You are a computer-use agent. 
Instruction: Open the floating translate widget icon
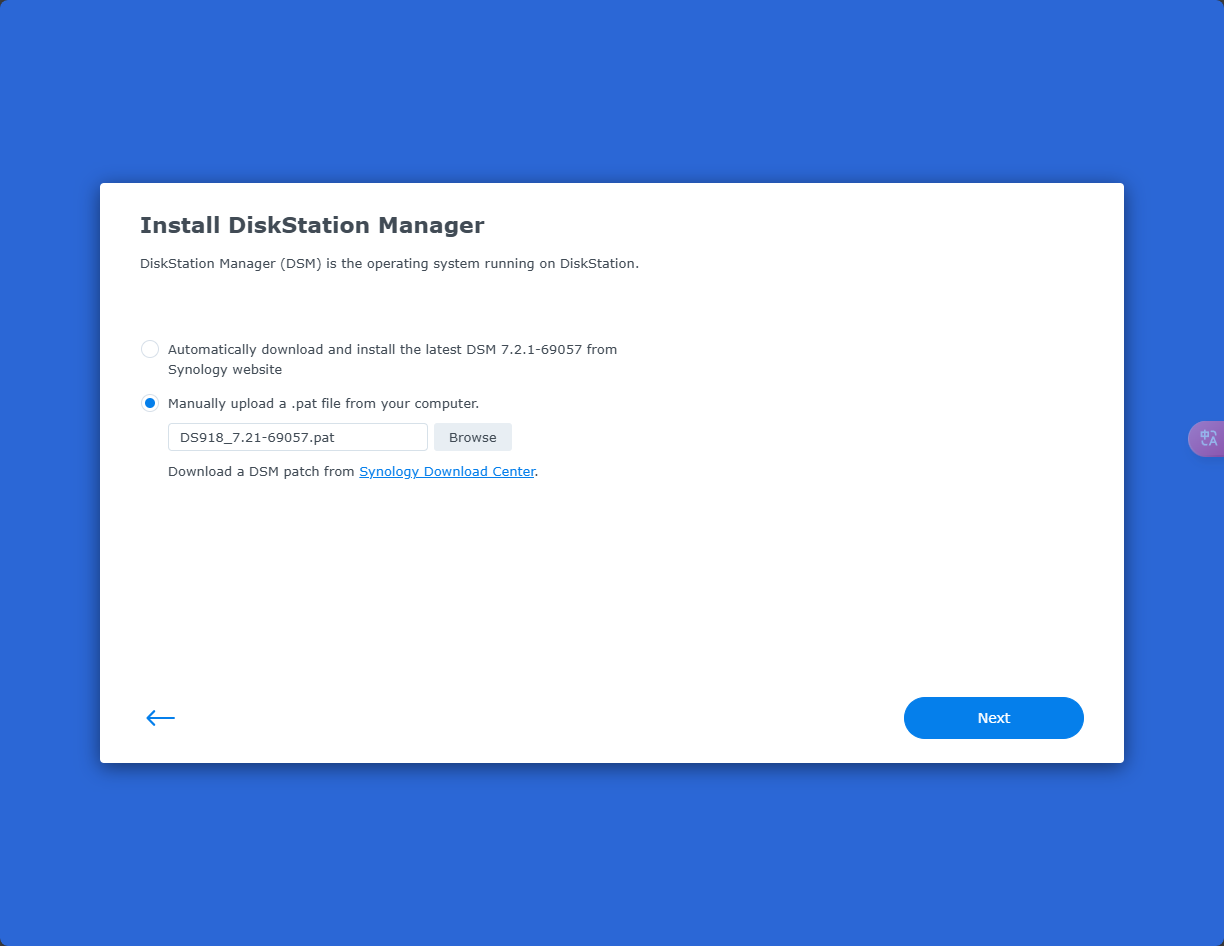[x=1207, y=439]
